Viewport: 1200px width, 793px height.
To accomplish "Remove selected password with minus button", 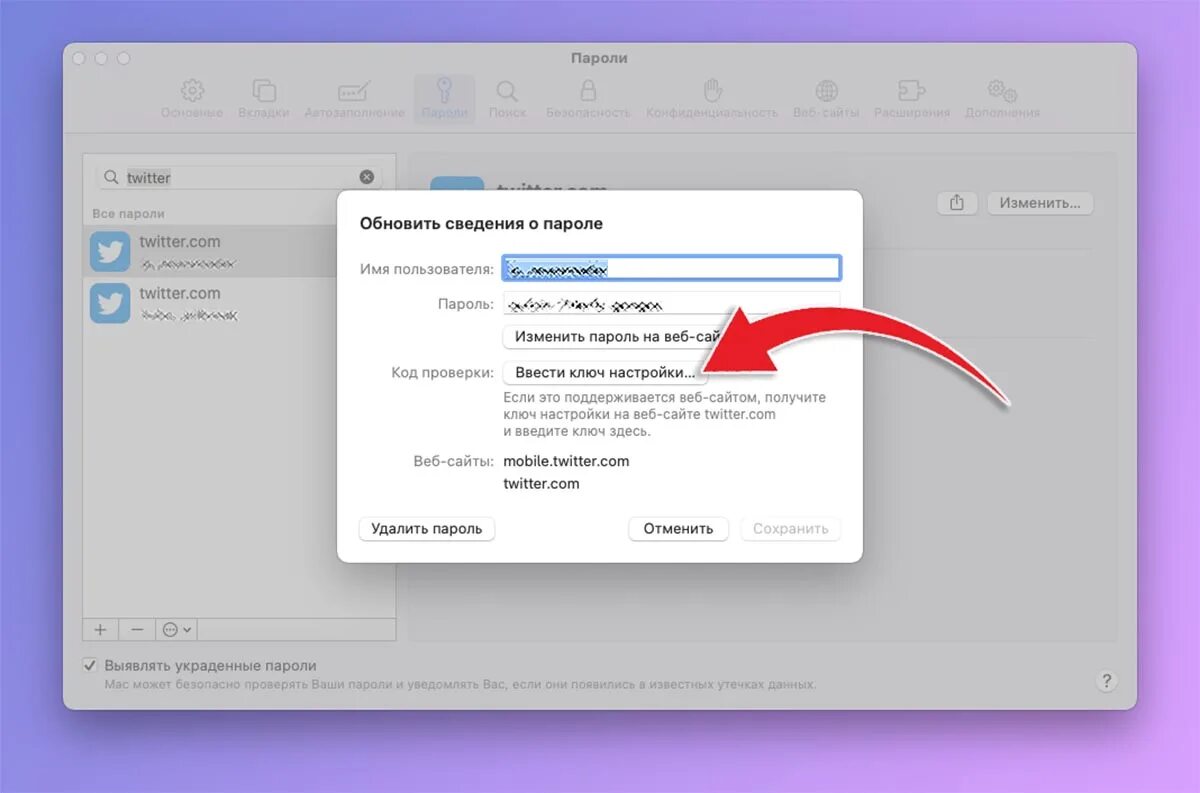I will point(137,630).
